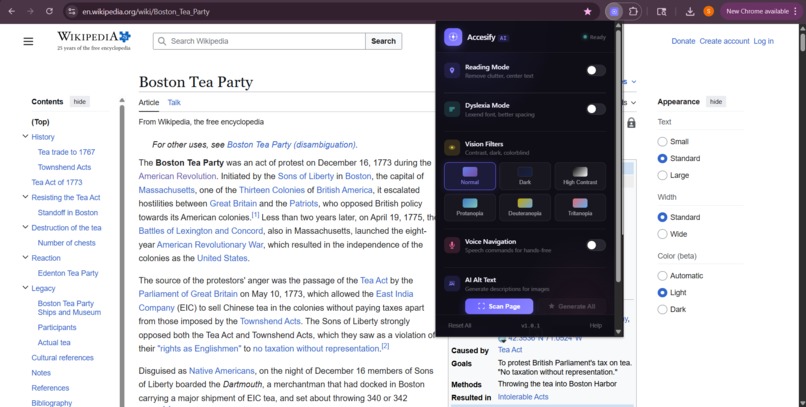Open the Chrome downloads icon

tap(690, 11)
